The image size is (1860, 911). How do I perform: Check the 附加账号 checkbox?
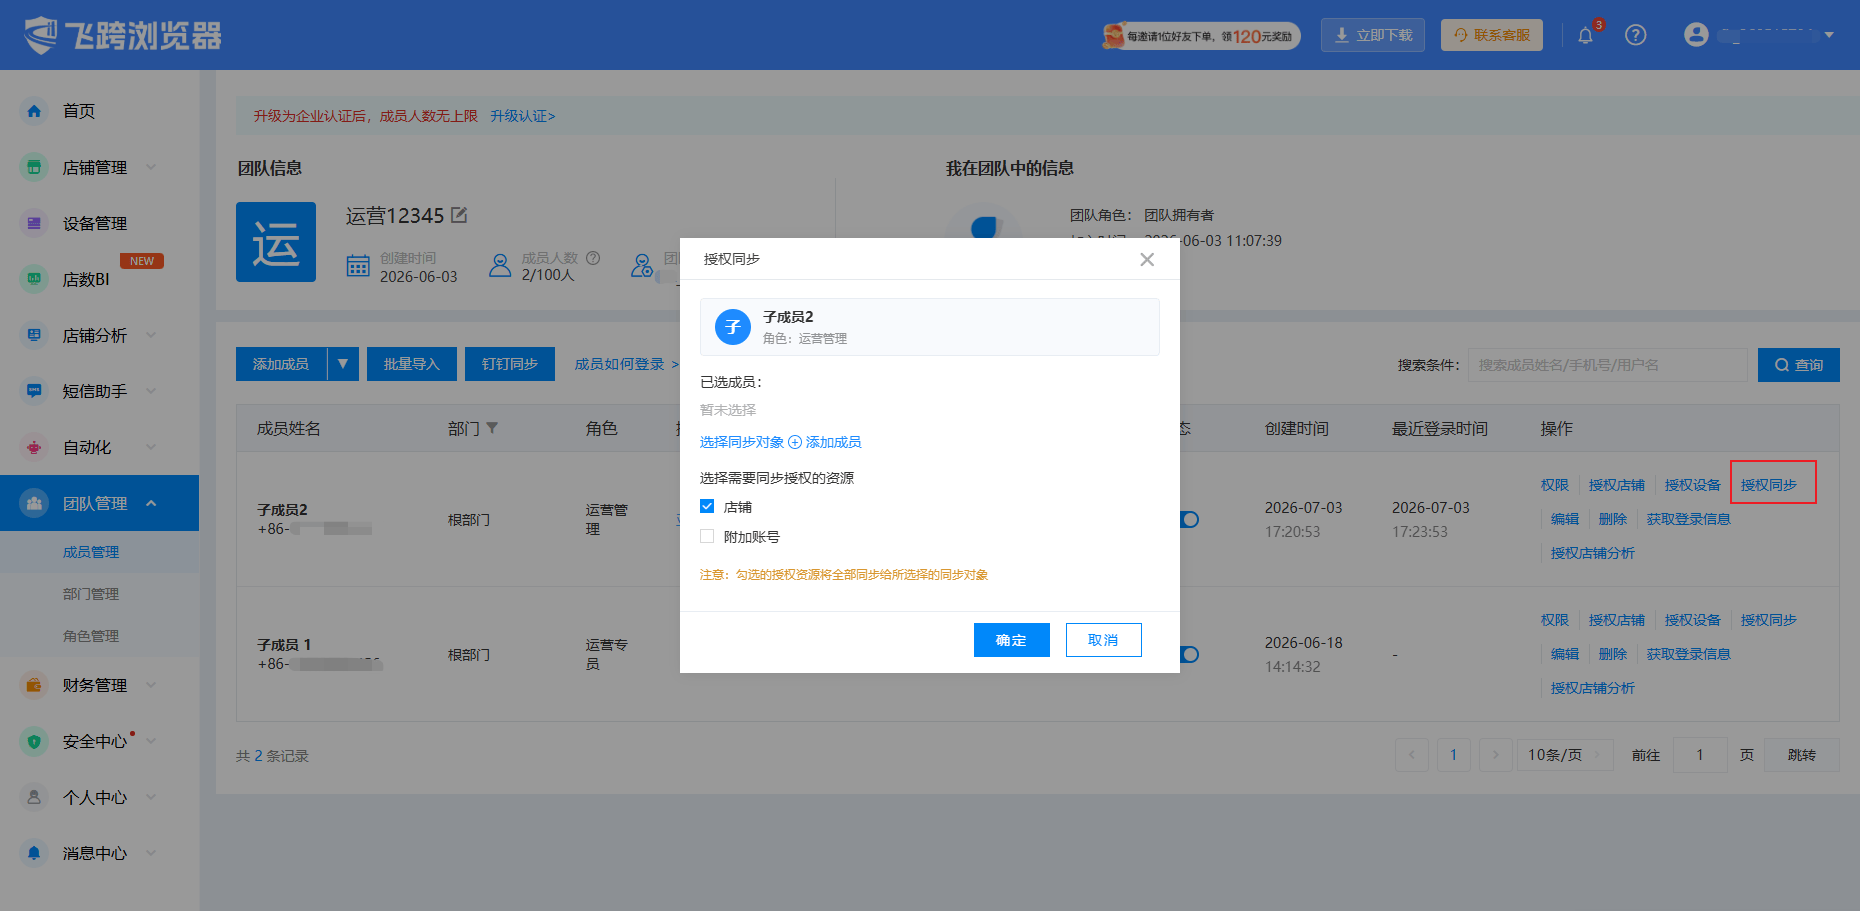point(707,536)
